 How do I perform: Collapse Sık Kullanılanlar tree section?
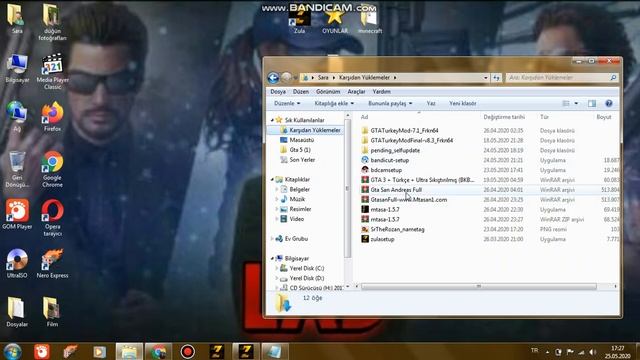pos(272,120)
